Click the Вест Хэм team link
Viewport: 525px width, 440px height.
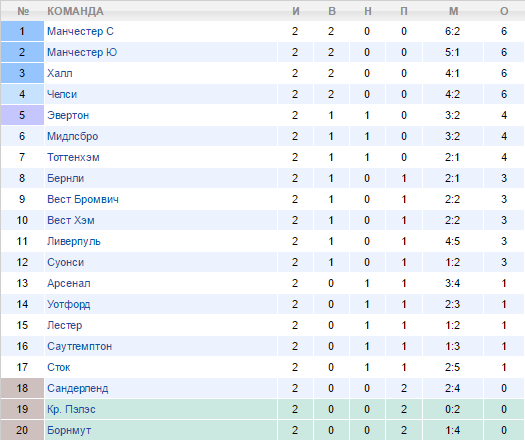[71, 220]
